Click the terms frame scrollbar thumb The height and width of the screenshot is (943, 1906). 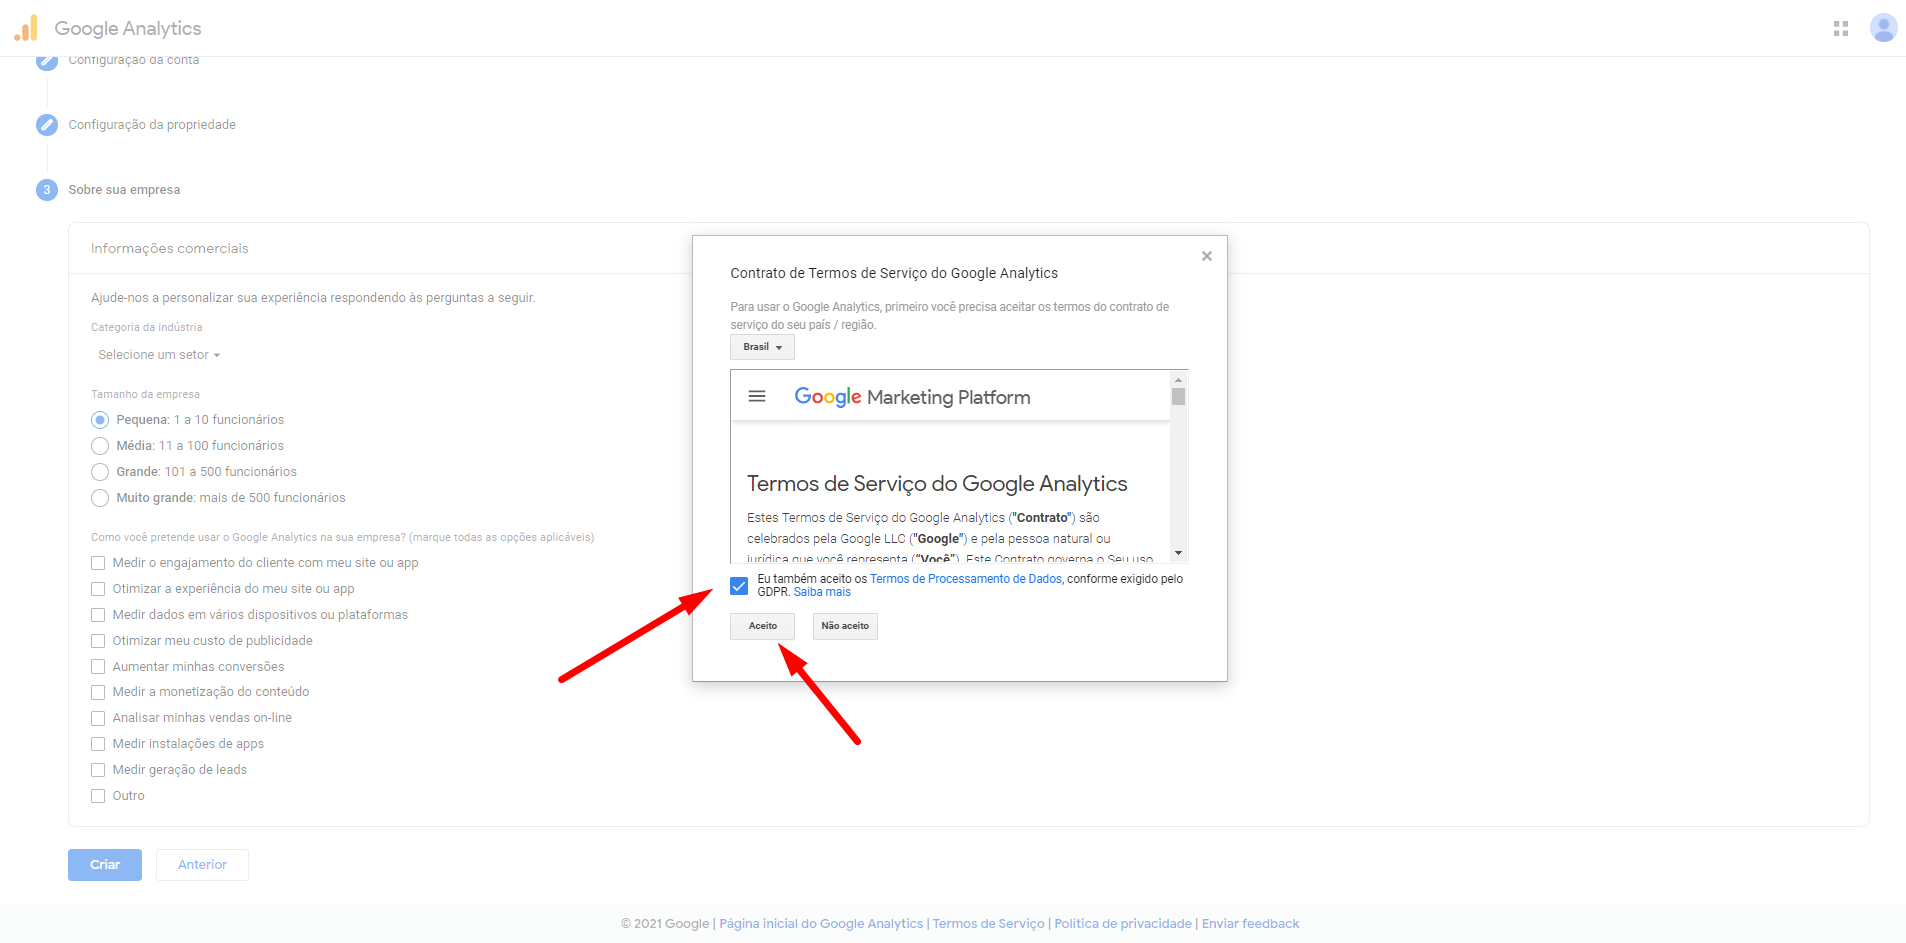[1178, 397]
